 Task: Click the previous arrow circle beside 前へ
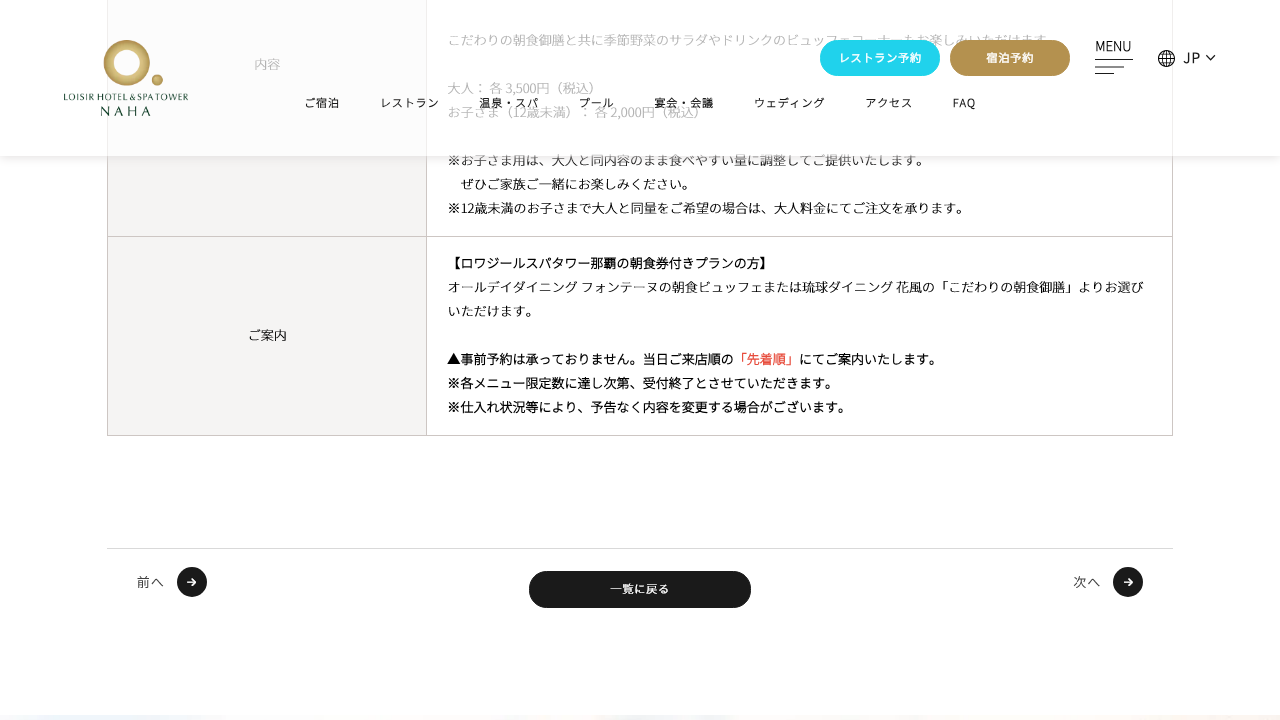[192, 582]
